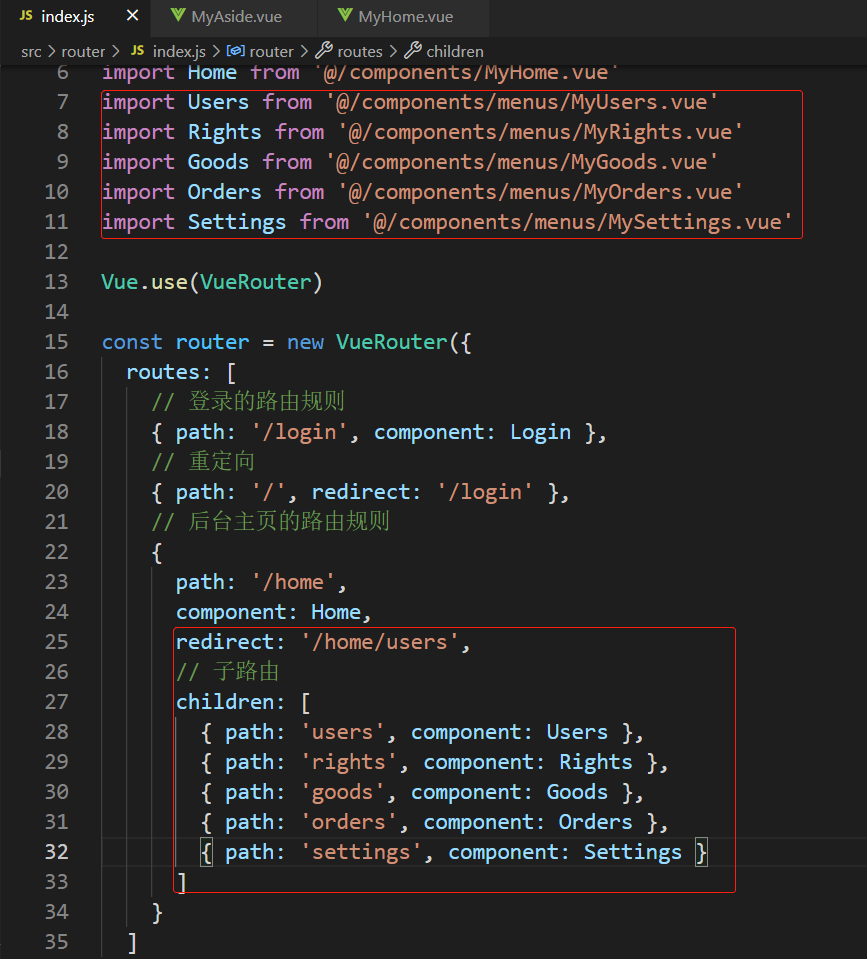Click the Vue icon on MyAside.vue tab
867x959 pixels.
pyautogui.click(x=178, y=15)
